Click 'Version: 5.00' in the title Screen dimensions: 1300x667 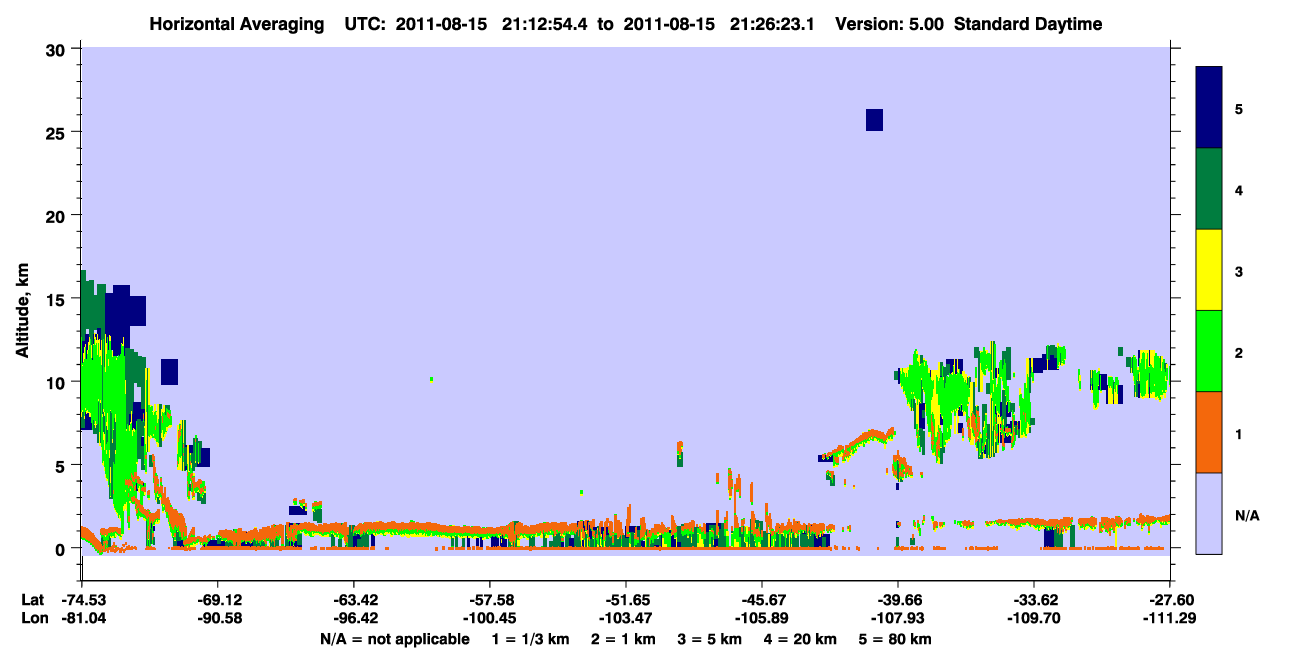click(888, 24)
